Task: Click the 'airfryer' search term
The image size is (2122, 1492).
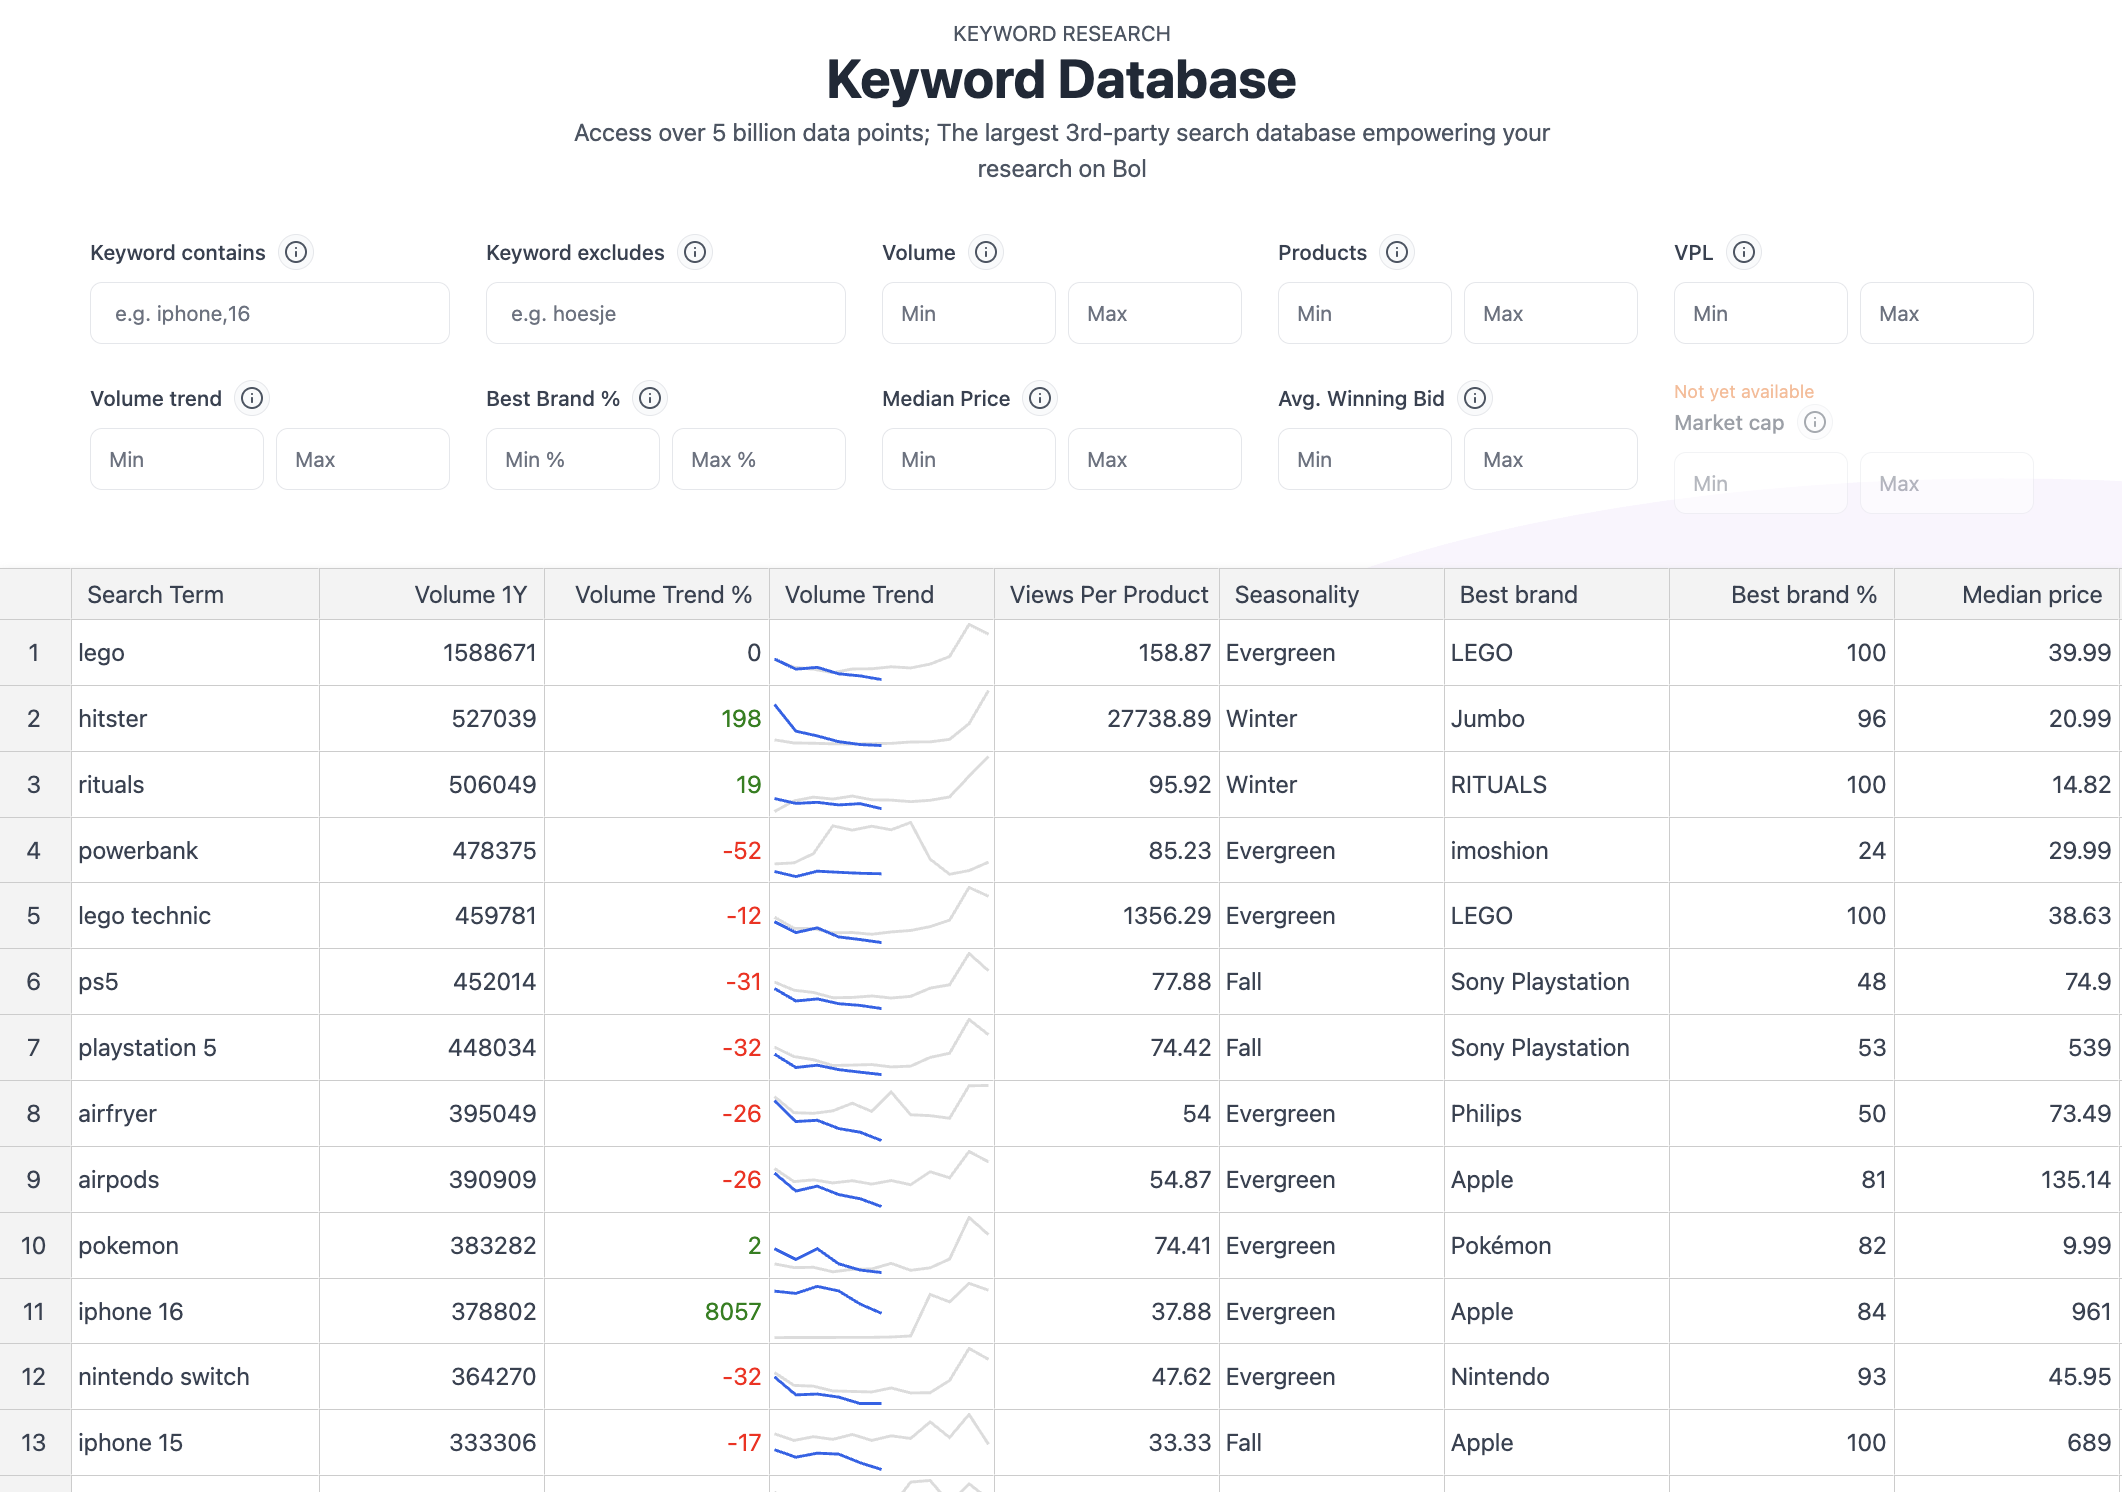Action: 196,1114
